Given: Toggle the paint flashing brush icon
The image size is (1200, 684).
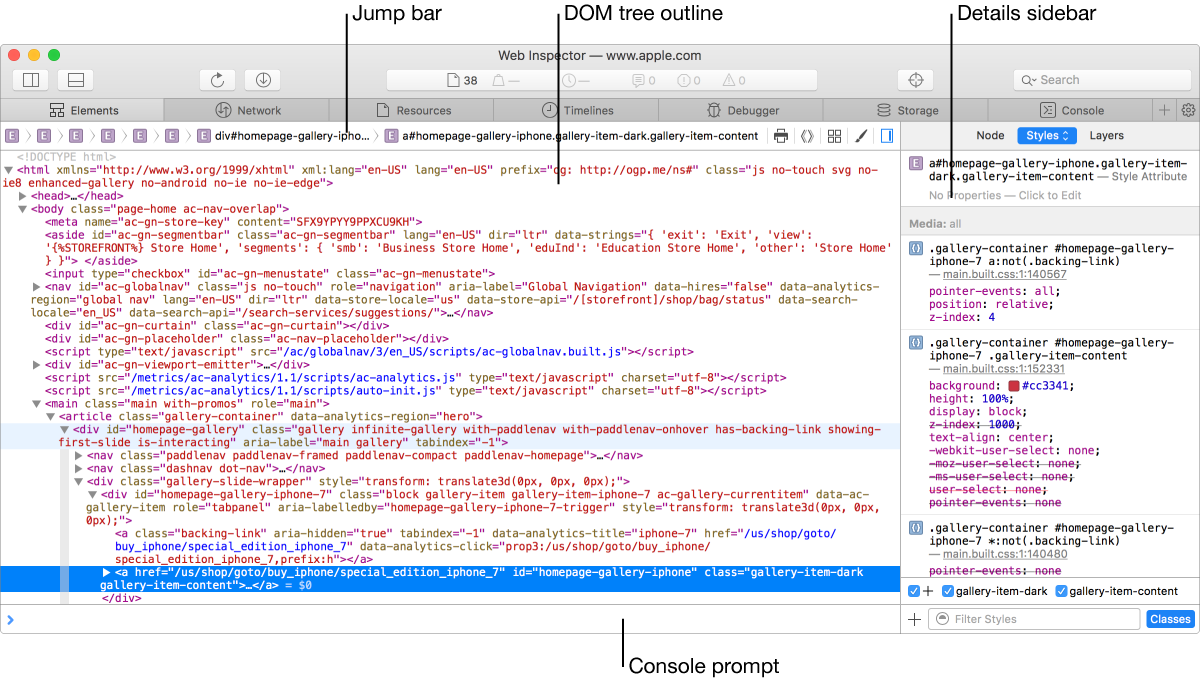Looking at the screenshot, I should [860, 136].
